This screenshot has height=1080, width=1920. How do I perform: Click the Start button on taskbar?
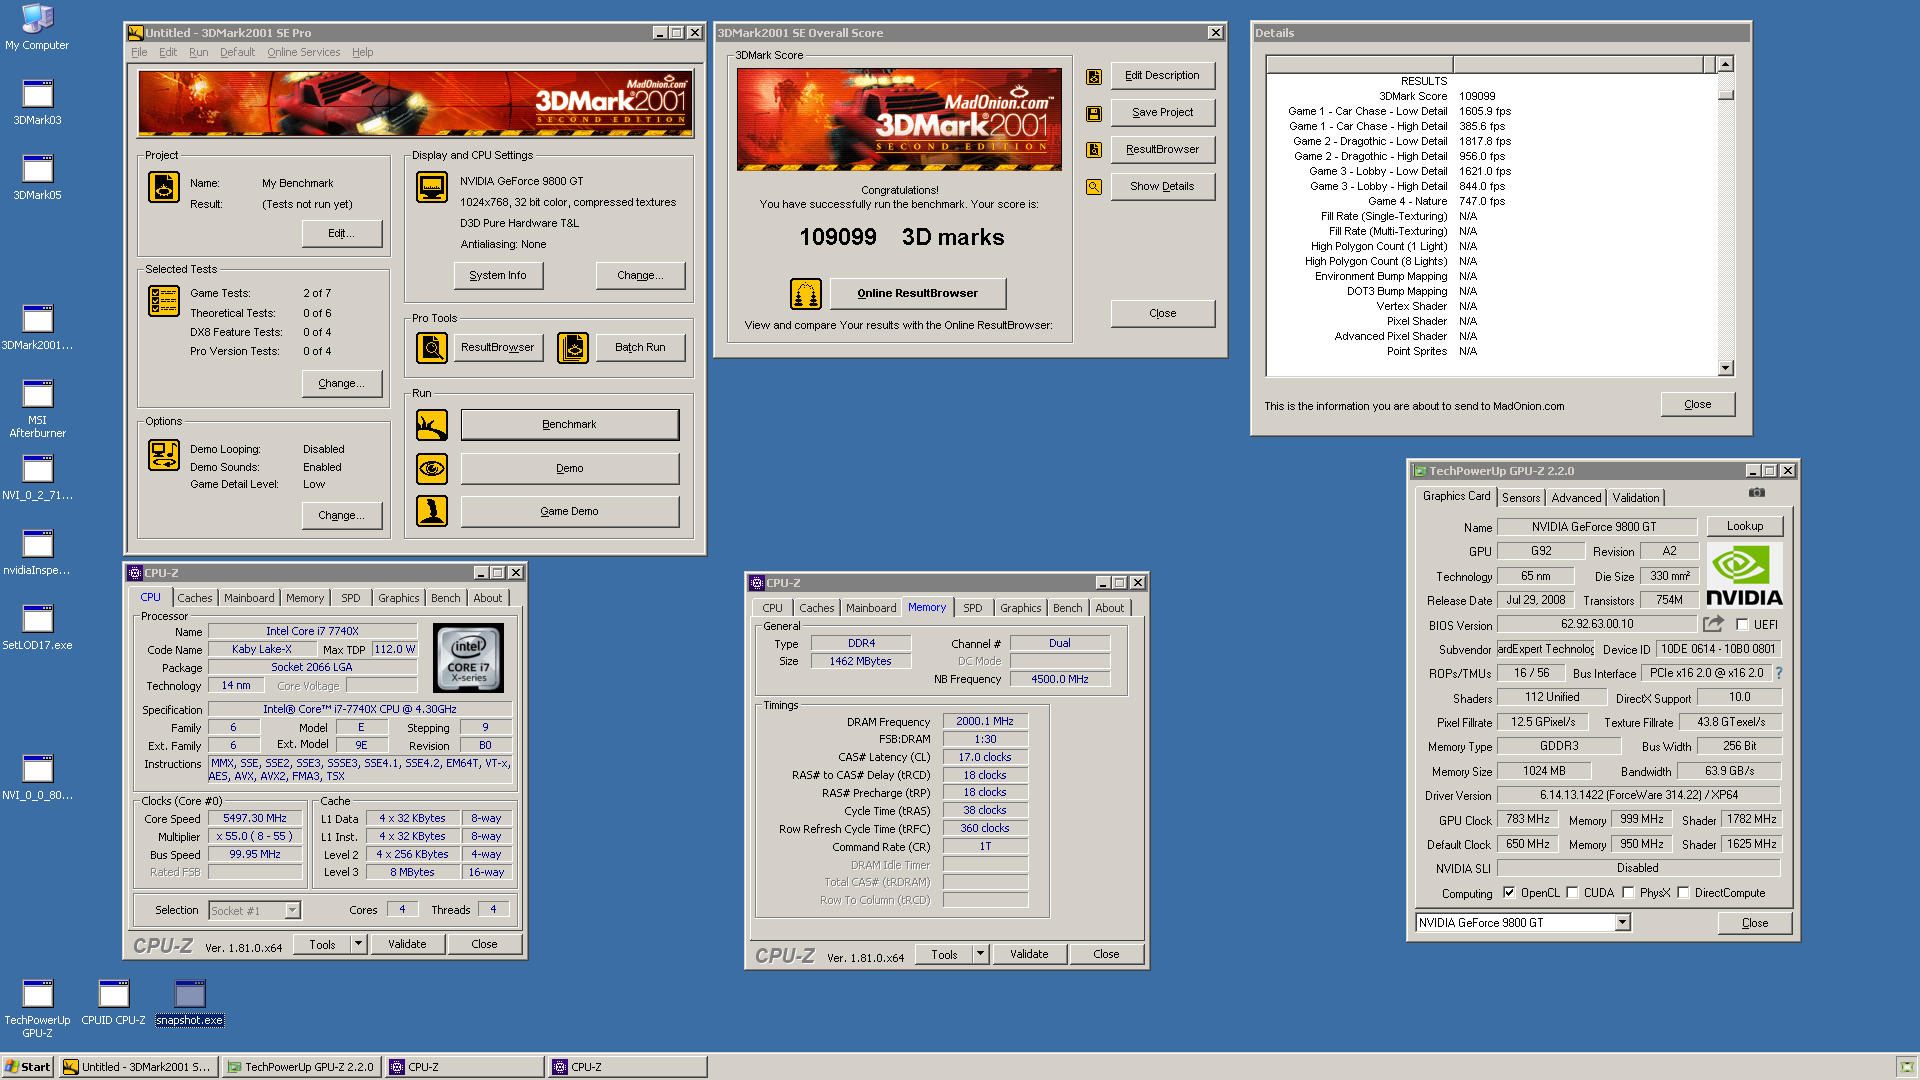click(x=27, y=1067)
